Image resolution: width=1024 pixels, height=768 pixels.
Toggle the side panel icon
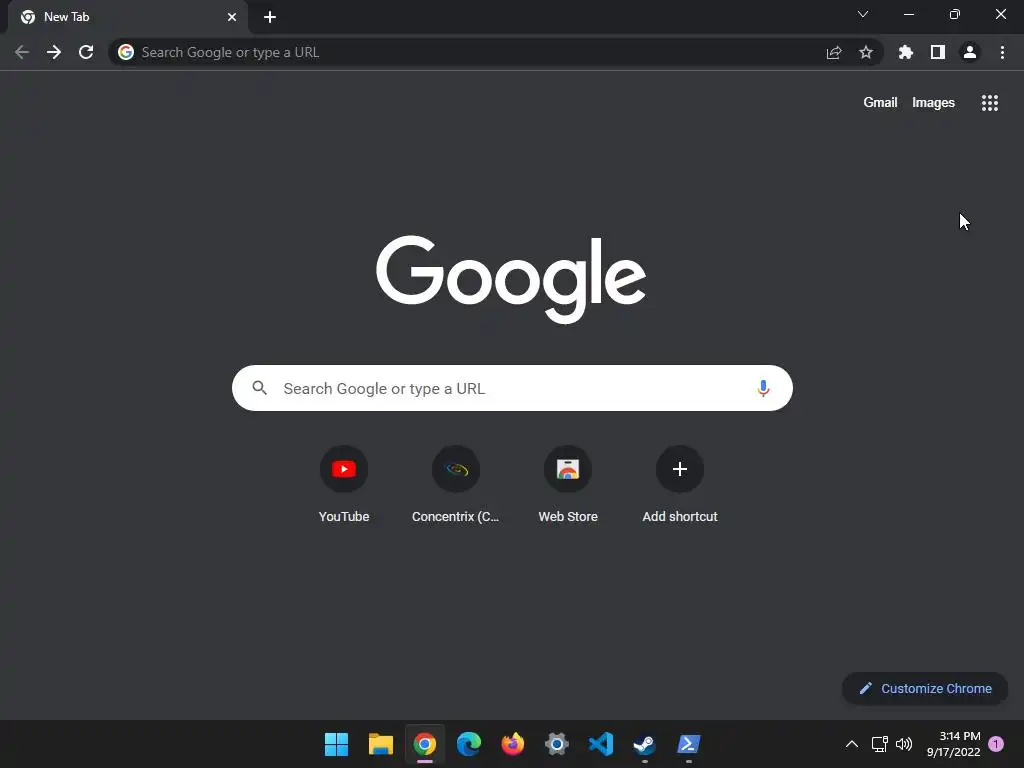[x=938, y=52]
